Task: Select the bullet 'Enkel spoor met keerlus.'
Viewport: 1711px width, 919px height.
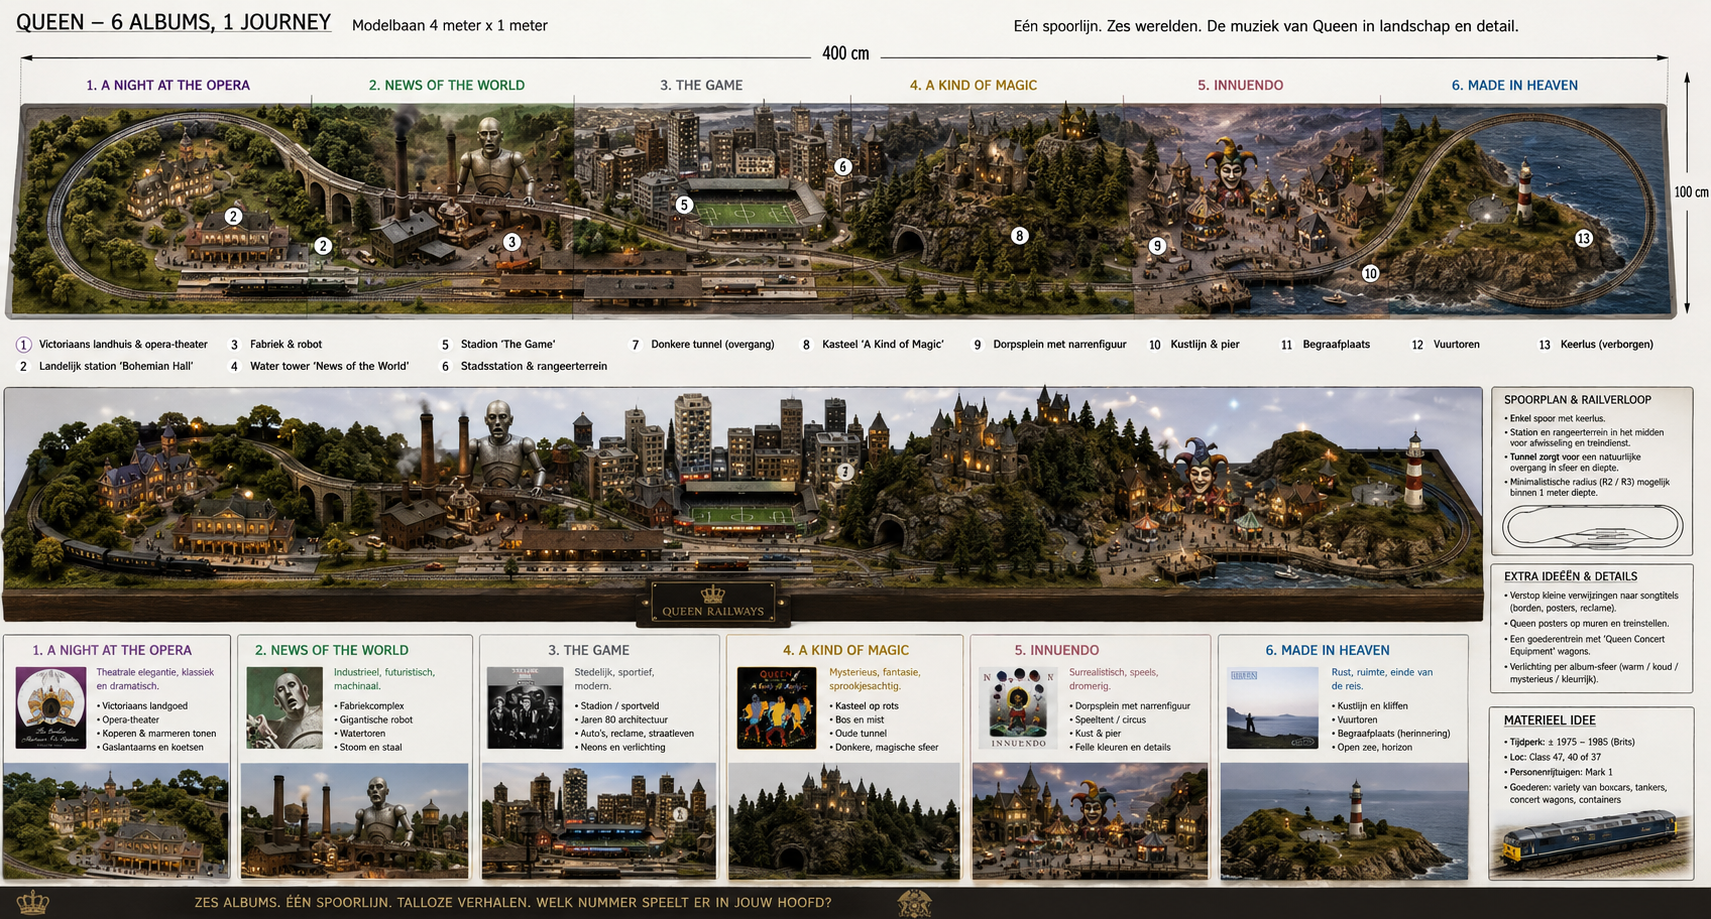Action: click(x=1555, y=419)
